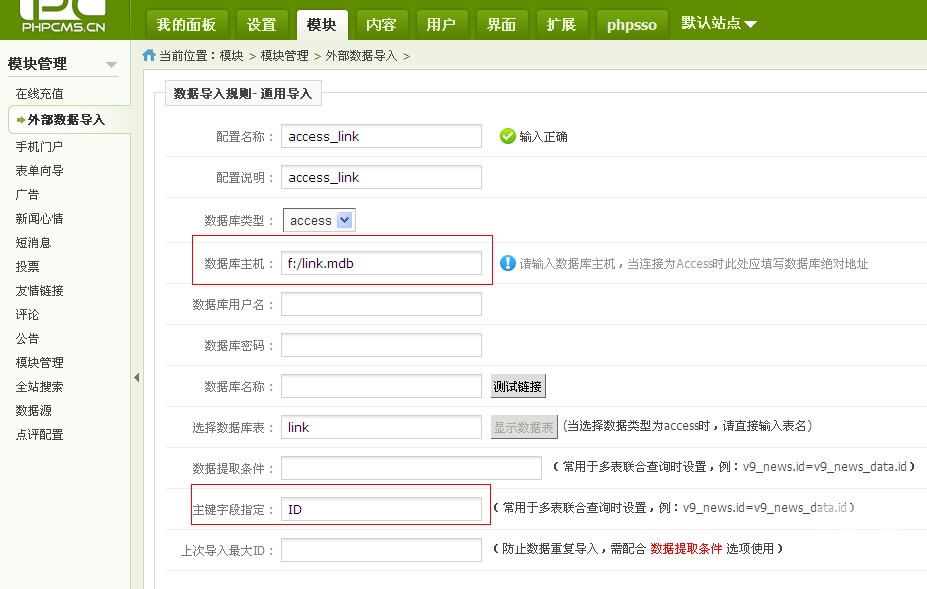Open 全站搜索 from the sidebar
Screen dimensions: 927x589
(39, 387)
